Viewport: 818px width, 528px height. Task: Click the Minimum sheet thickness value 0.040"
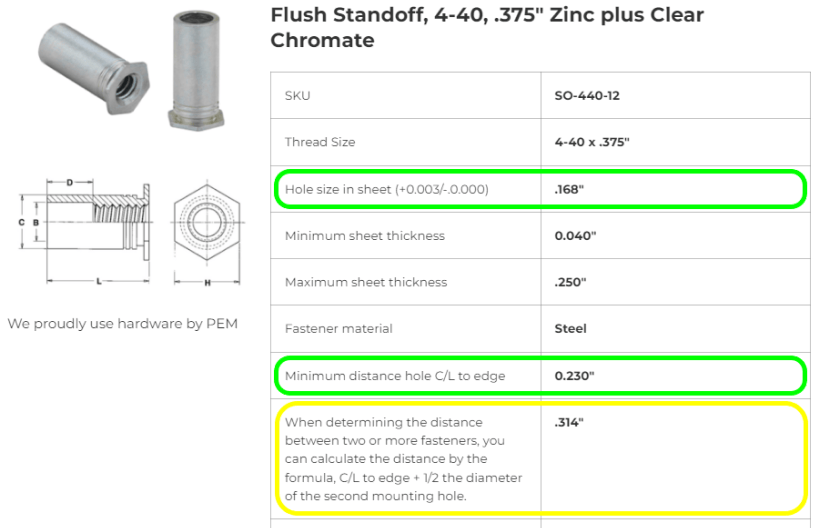click(x=575, y=235)
